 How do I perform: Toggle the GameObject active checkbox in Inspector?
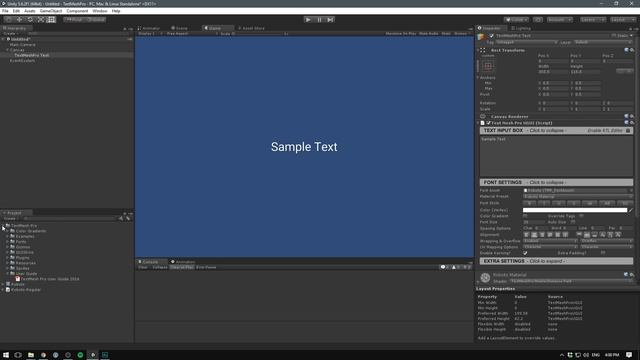pyautogui.click(x=491, y=36)
